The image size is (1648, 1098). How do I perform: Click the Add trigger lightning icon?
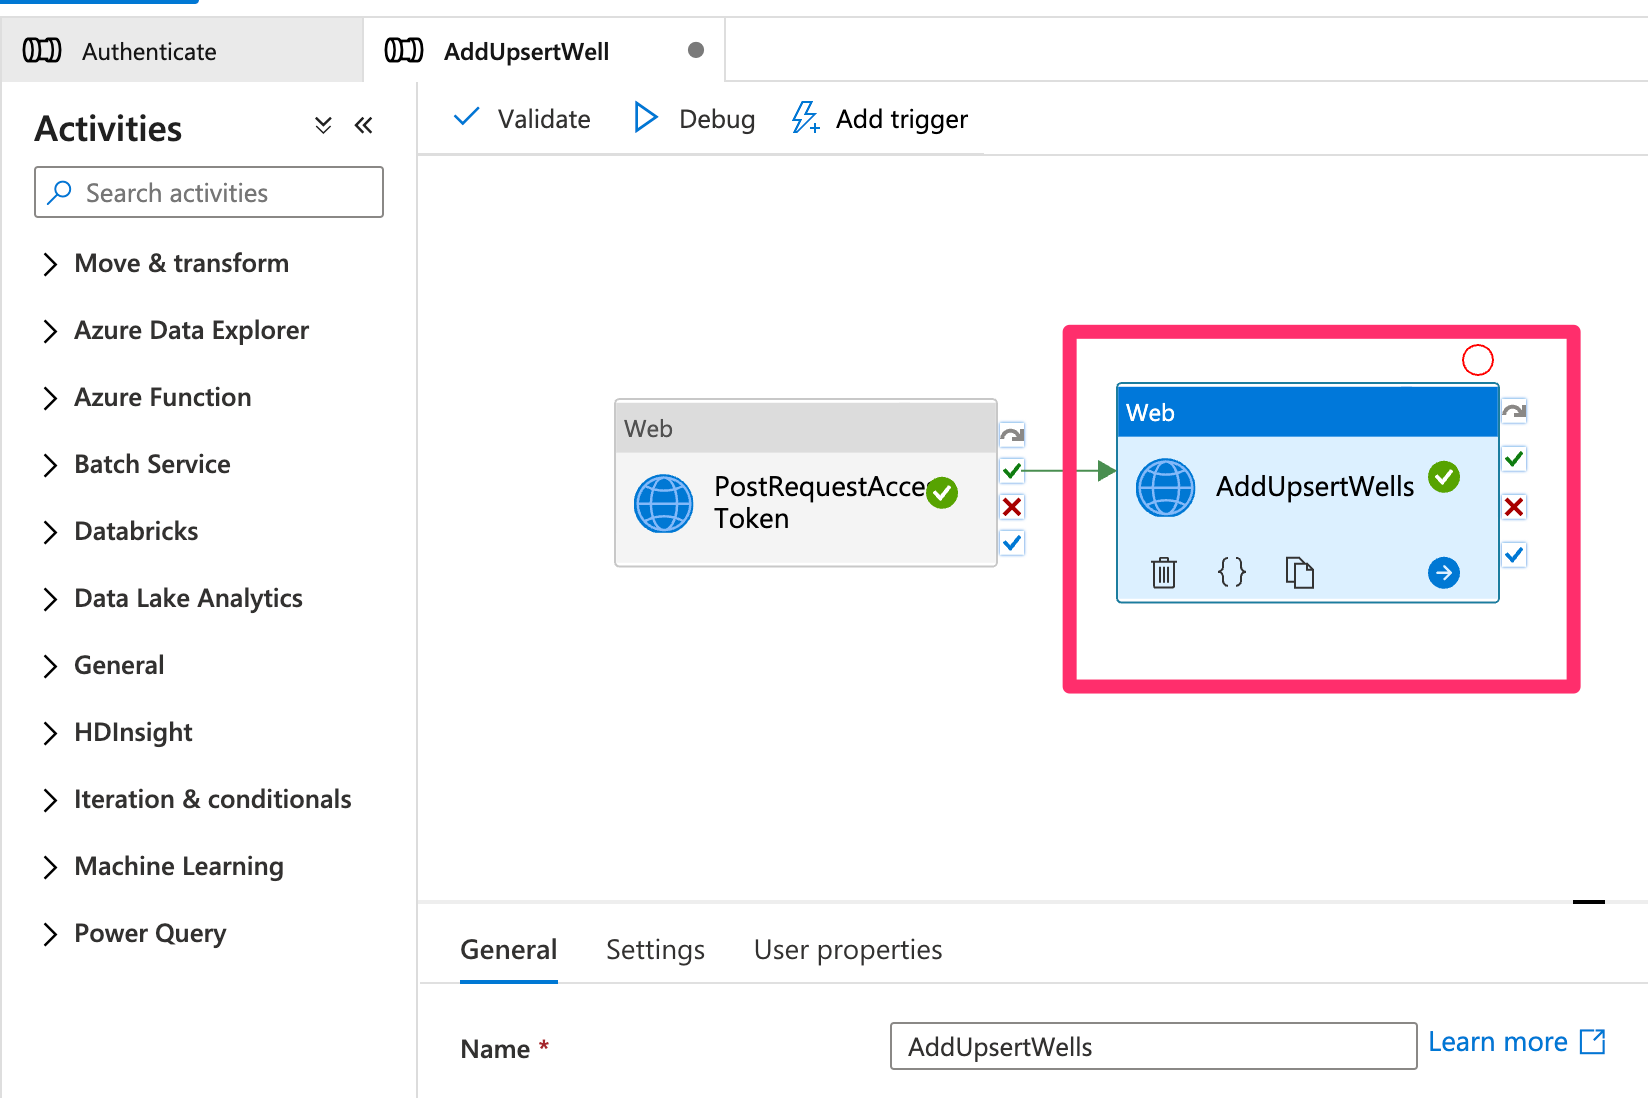tap(806, 118)
